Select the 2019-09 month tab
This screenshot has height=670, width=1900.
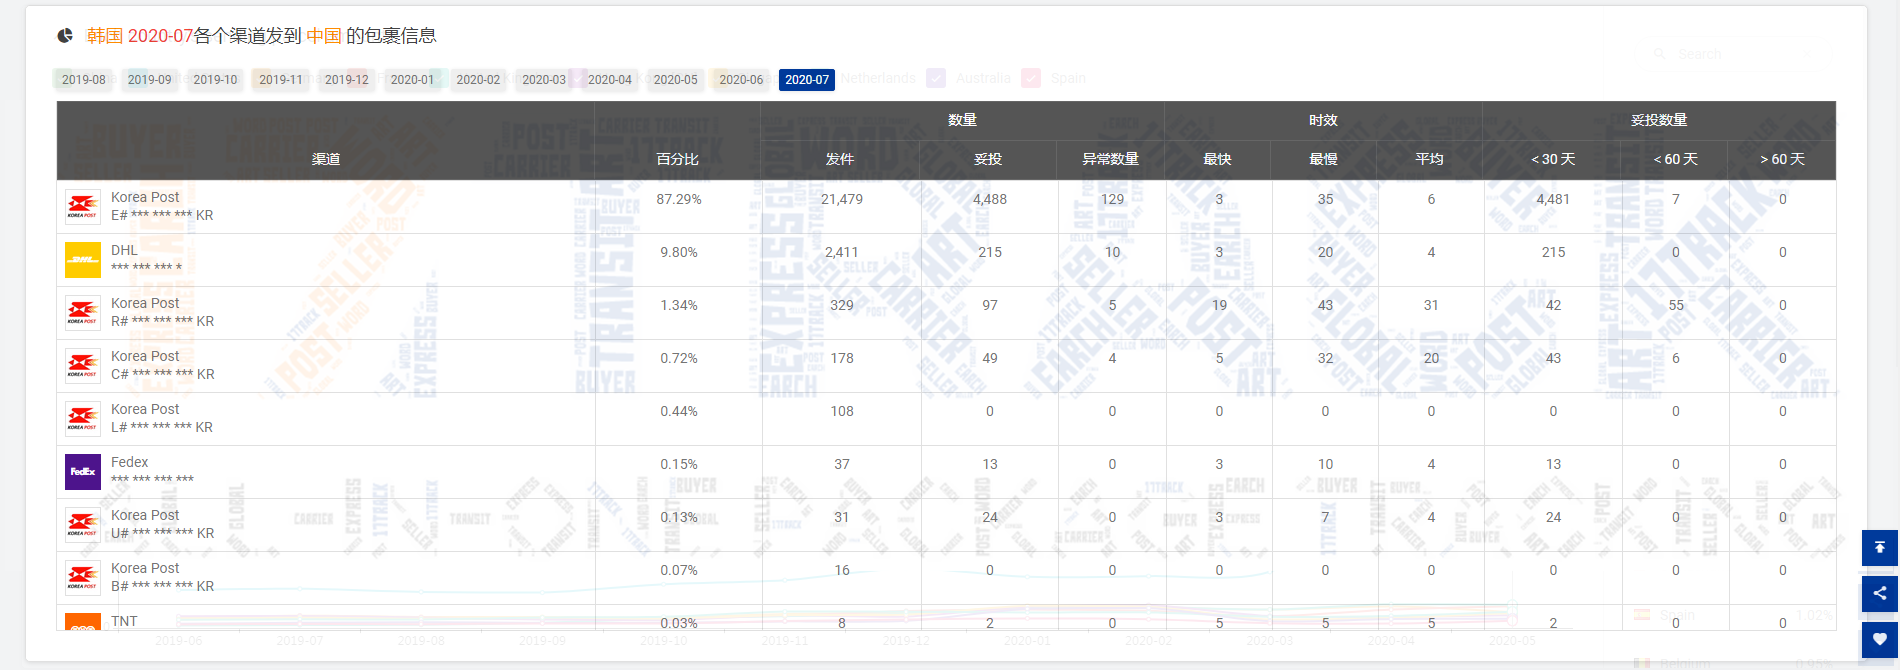pyautogui.click(x=150, y=80)
